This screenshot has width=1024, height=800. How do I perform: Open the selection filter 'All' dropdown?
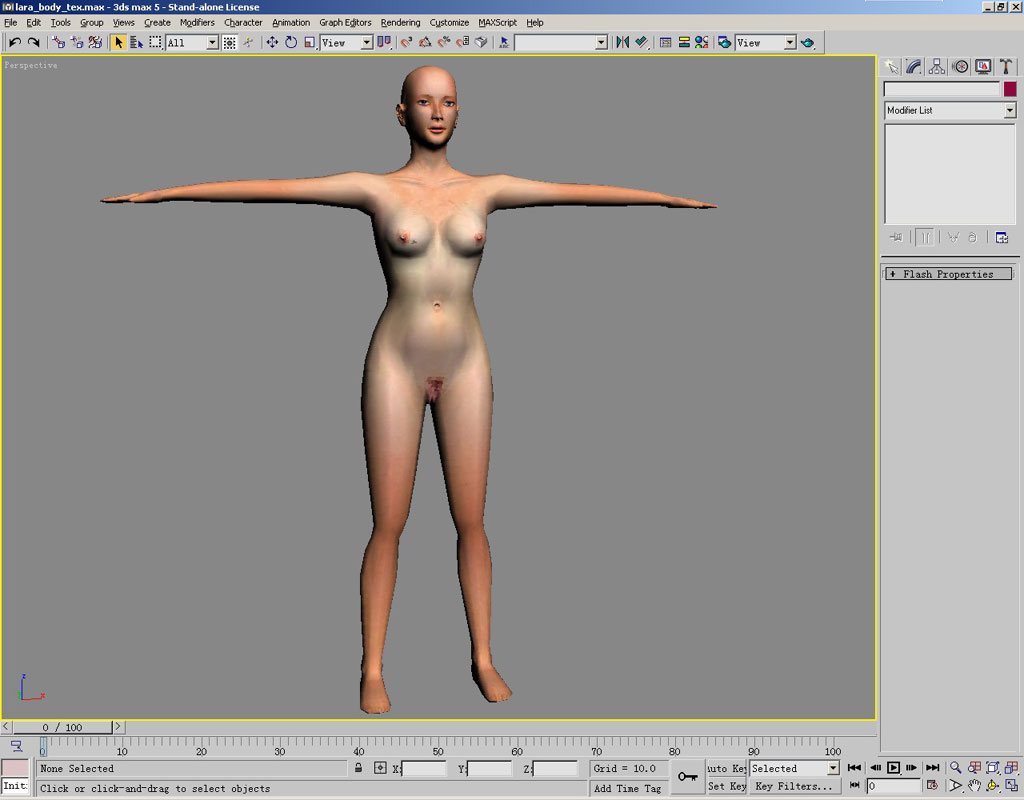(212, 43)
